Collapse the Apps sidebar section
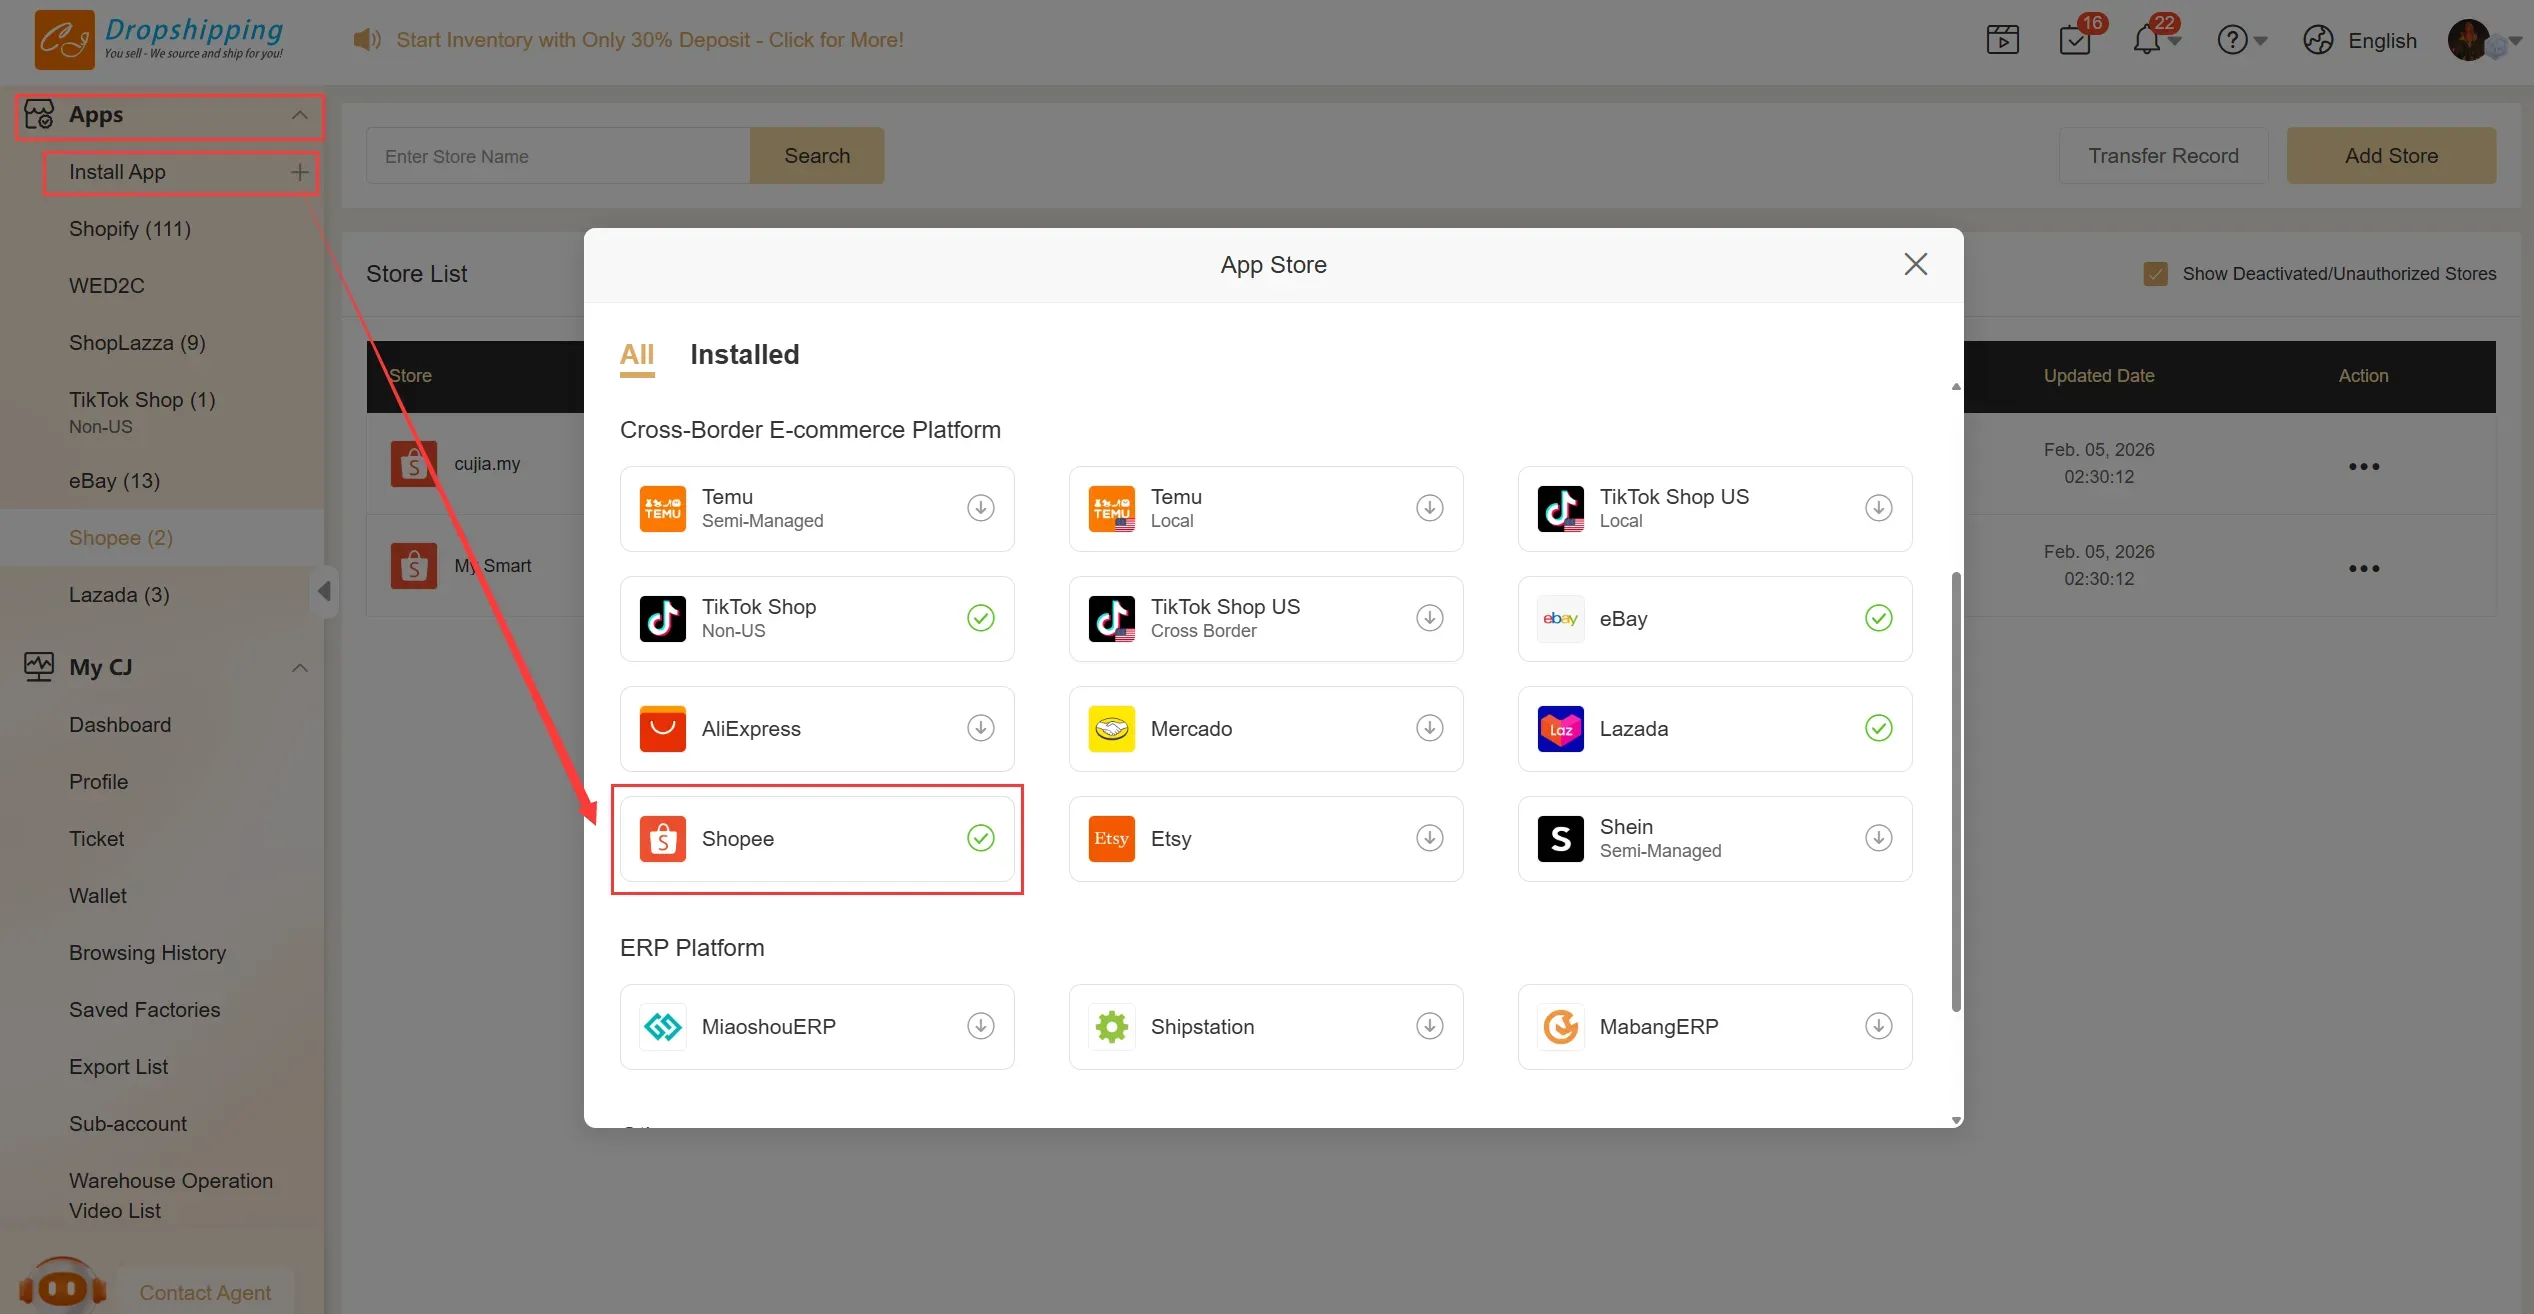This screenshot has height=1314, width=2534. click(299, 115)
